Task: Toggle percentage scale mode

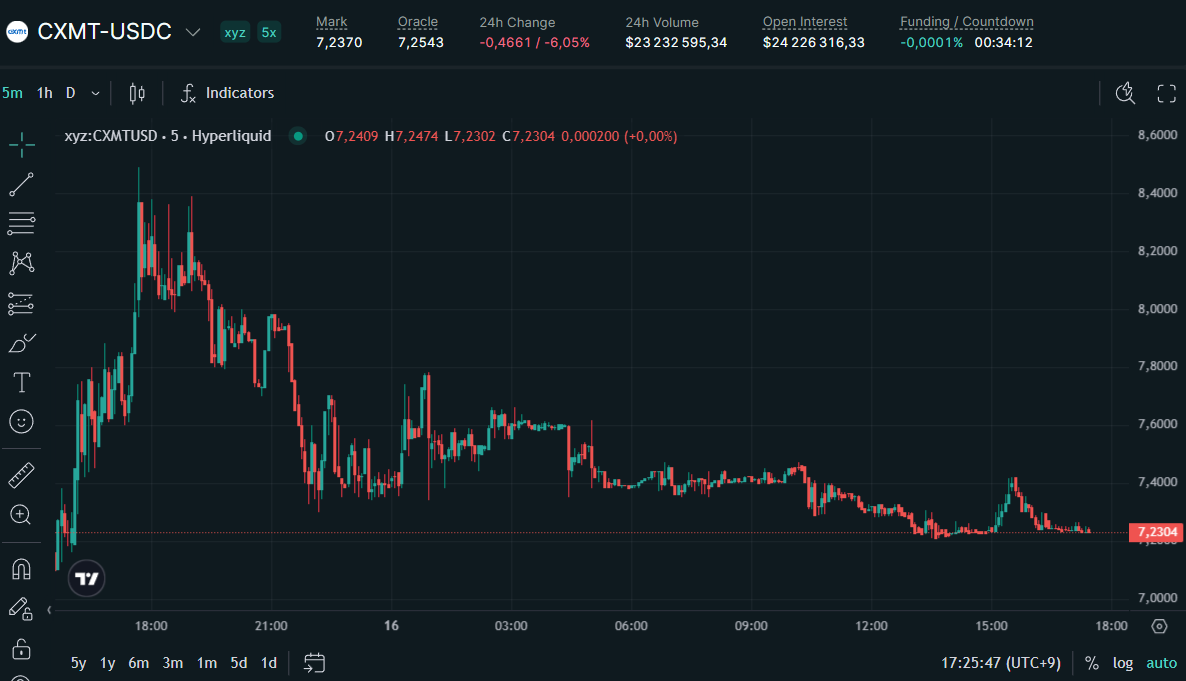Action: click(1091, 663)
